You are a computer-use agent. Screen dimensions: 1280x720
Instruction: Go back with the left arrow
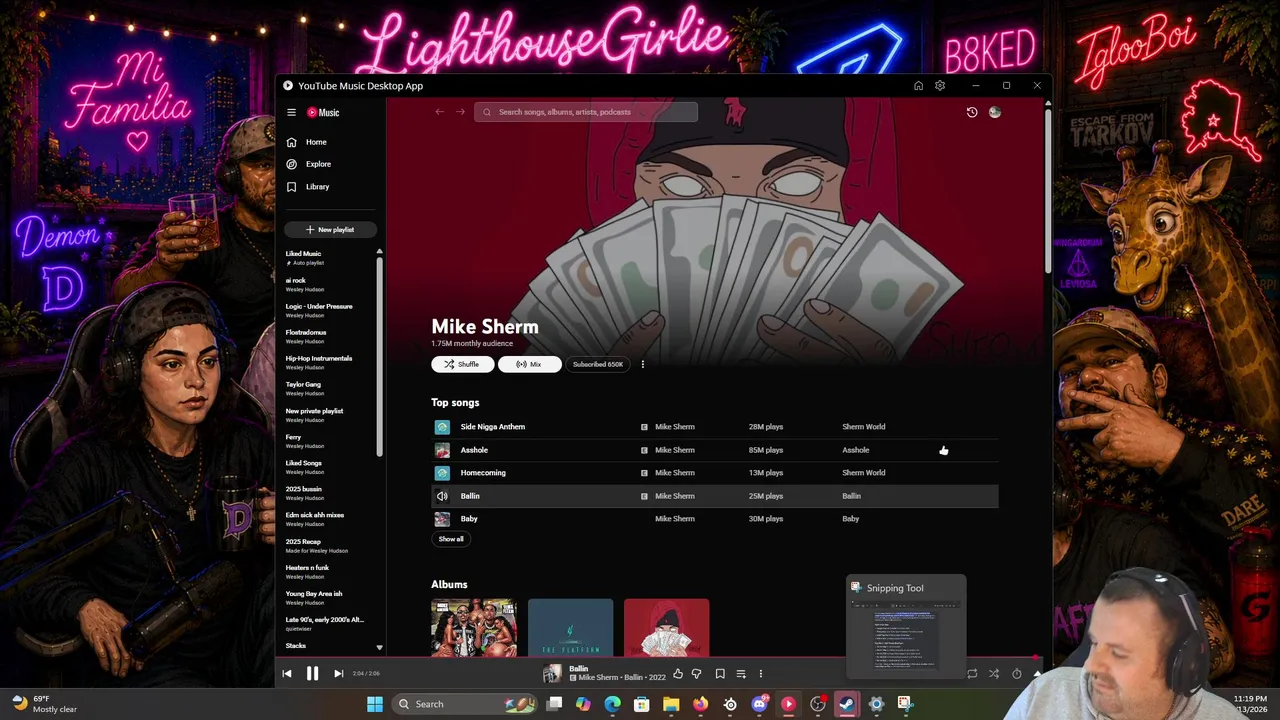pos(439,112)
